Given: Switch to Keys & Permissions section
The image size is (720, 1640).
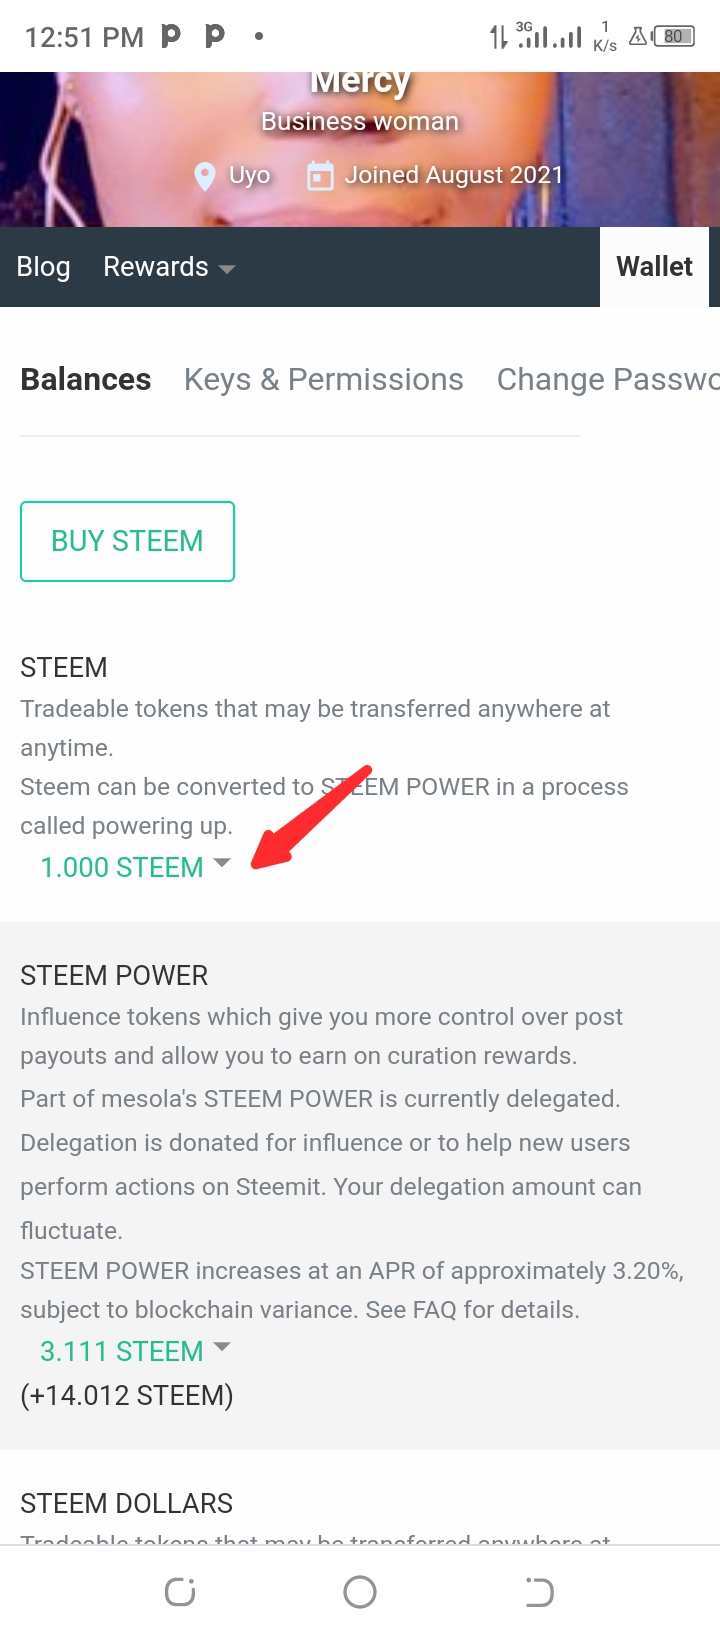Looking at the screenshot, I should pyautogui.click(x=324, y=380).
